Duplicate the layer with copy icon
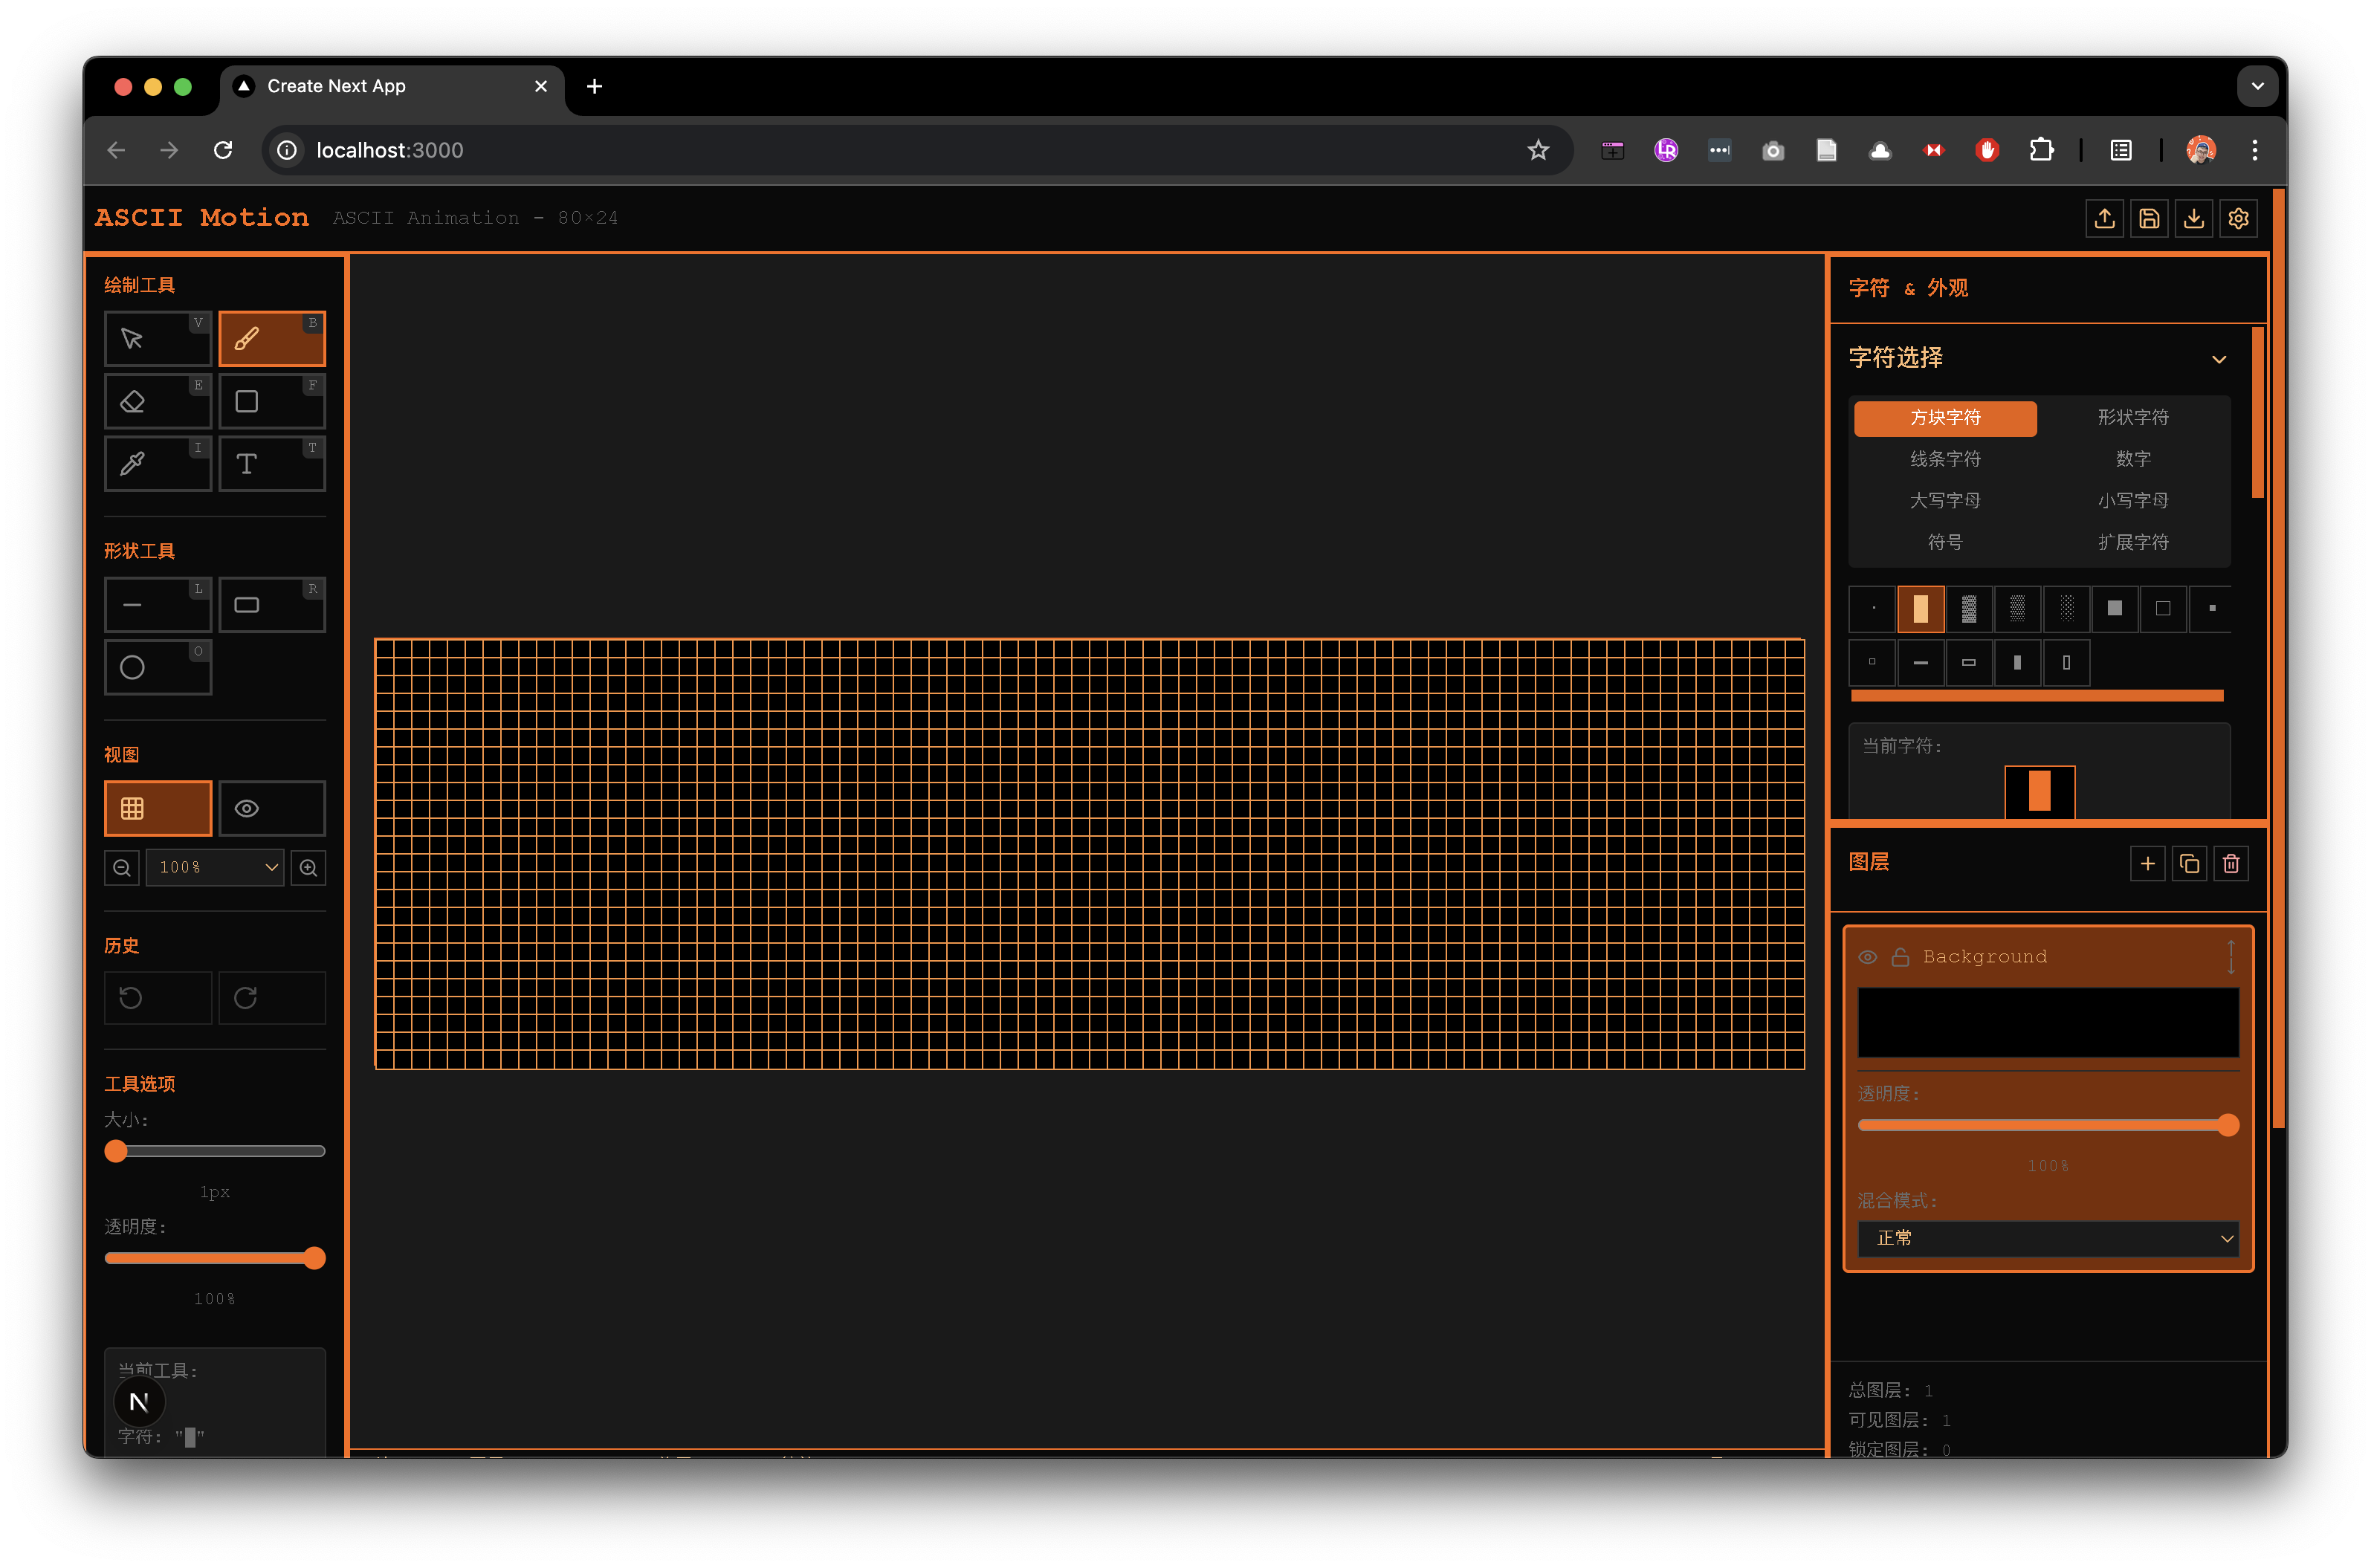The height and width of the screenshot is (1568, 2371). (x=2189, y=864)
